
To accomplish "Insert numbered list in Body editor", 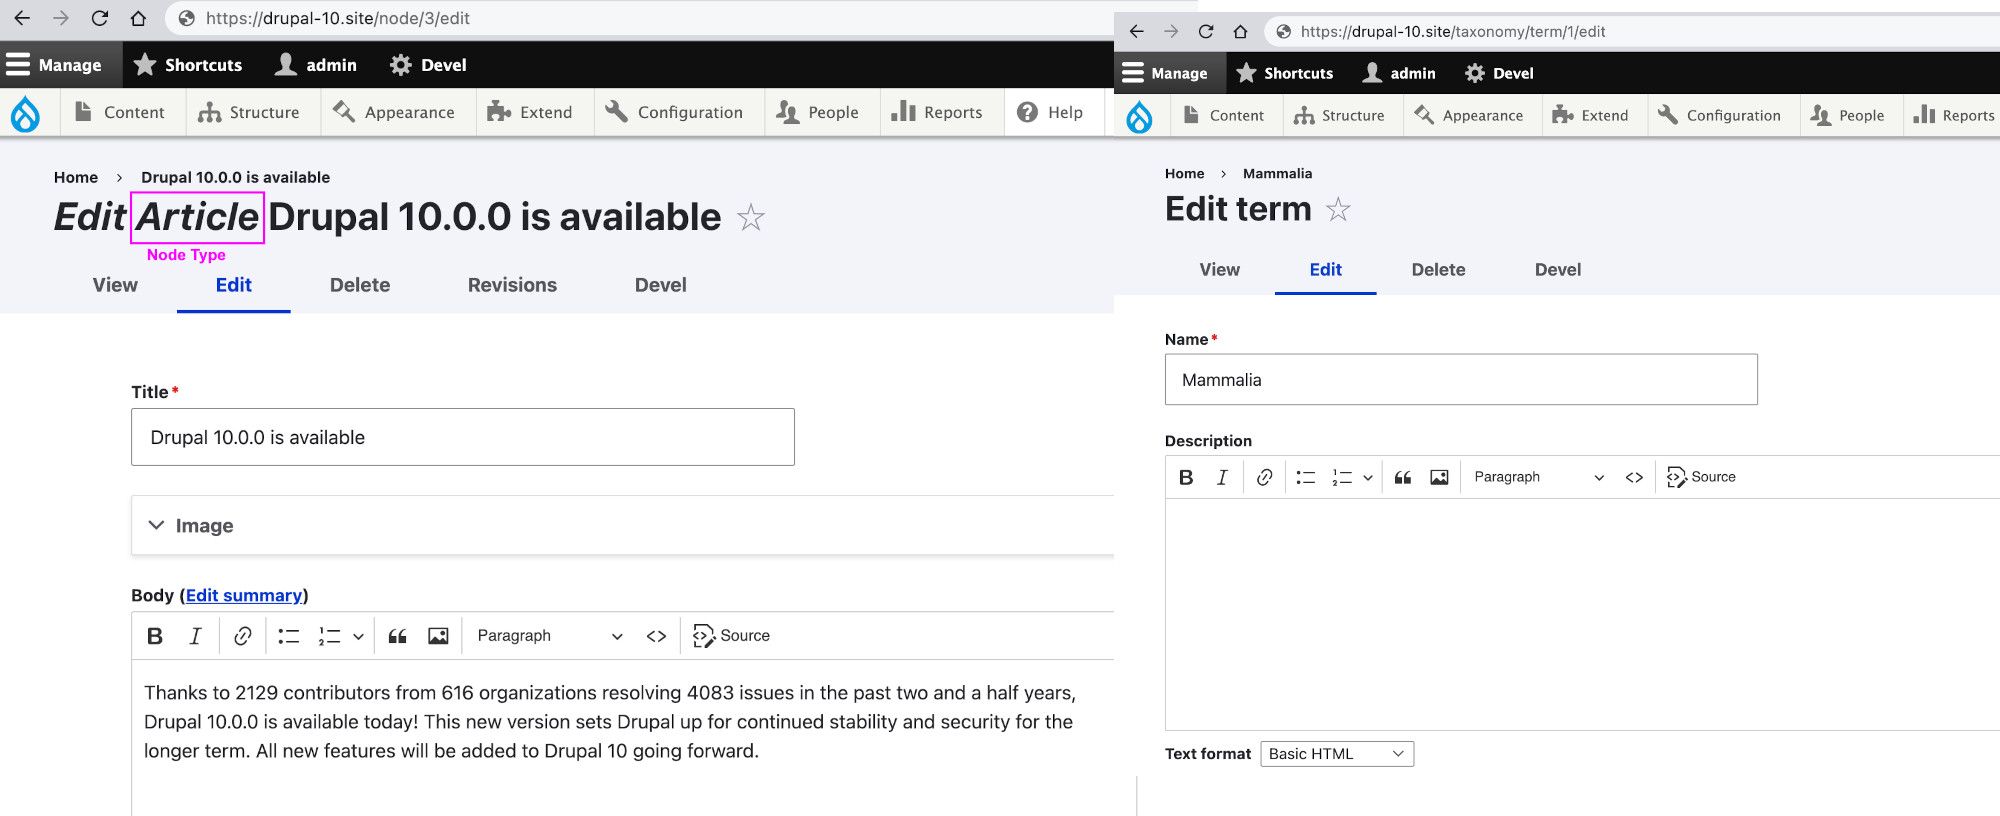I will pos(329,636).
